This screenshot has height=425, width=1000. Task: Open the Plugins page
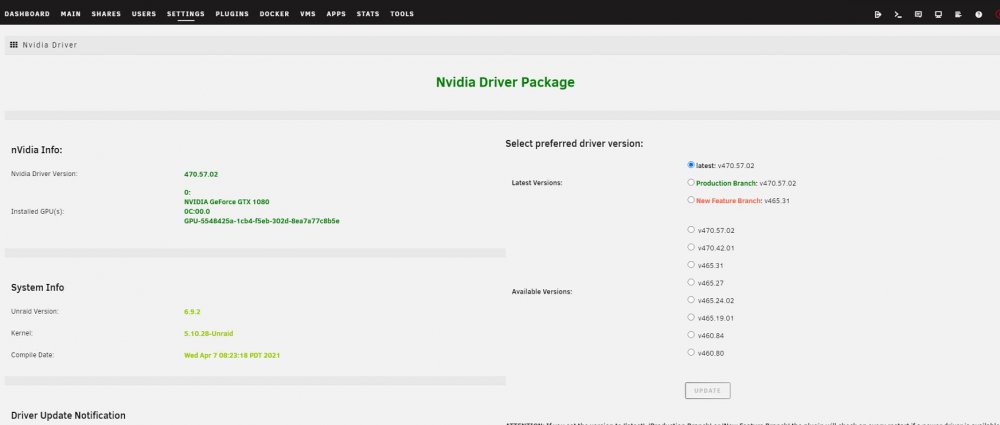pyautogui.click(x=232, y=14)
